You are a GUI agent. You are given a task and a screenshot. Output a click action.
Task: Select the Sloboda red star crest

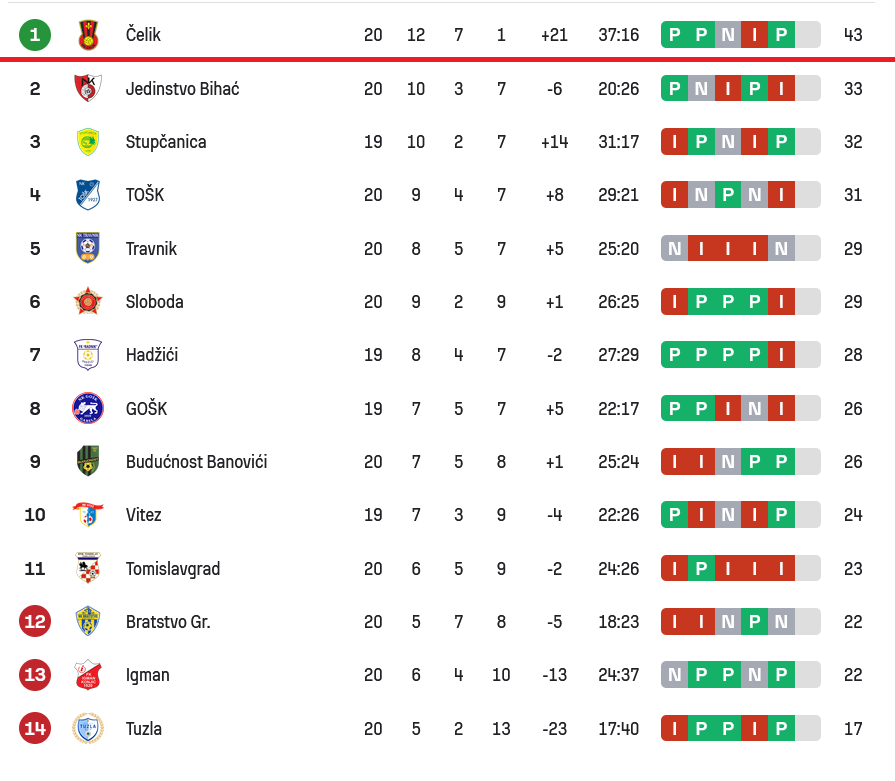[x=88, y=302]
